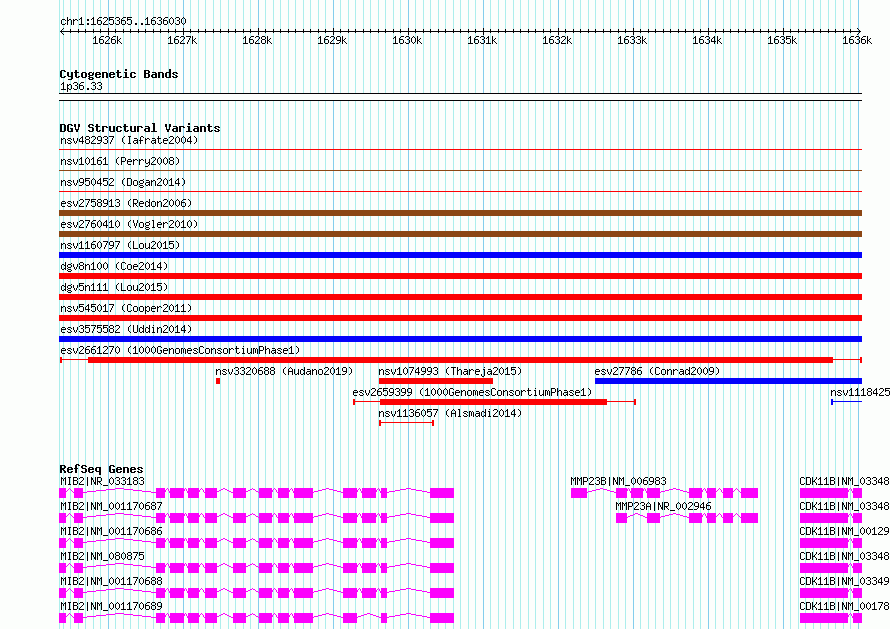The image size is (890, 629).
Task: Click the MMP23B|NM_006983 gene label
Action: point(618,481)
